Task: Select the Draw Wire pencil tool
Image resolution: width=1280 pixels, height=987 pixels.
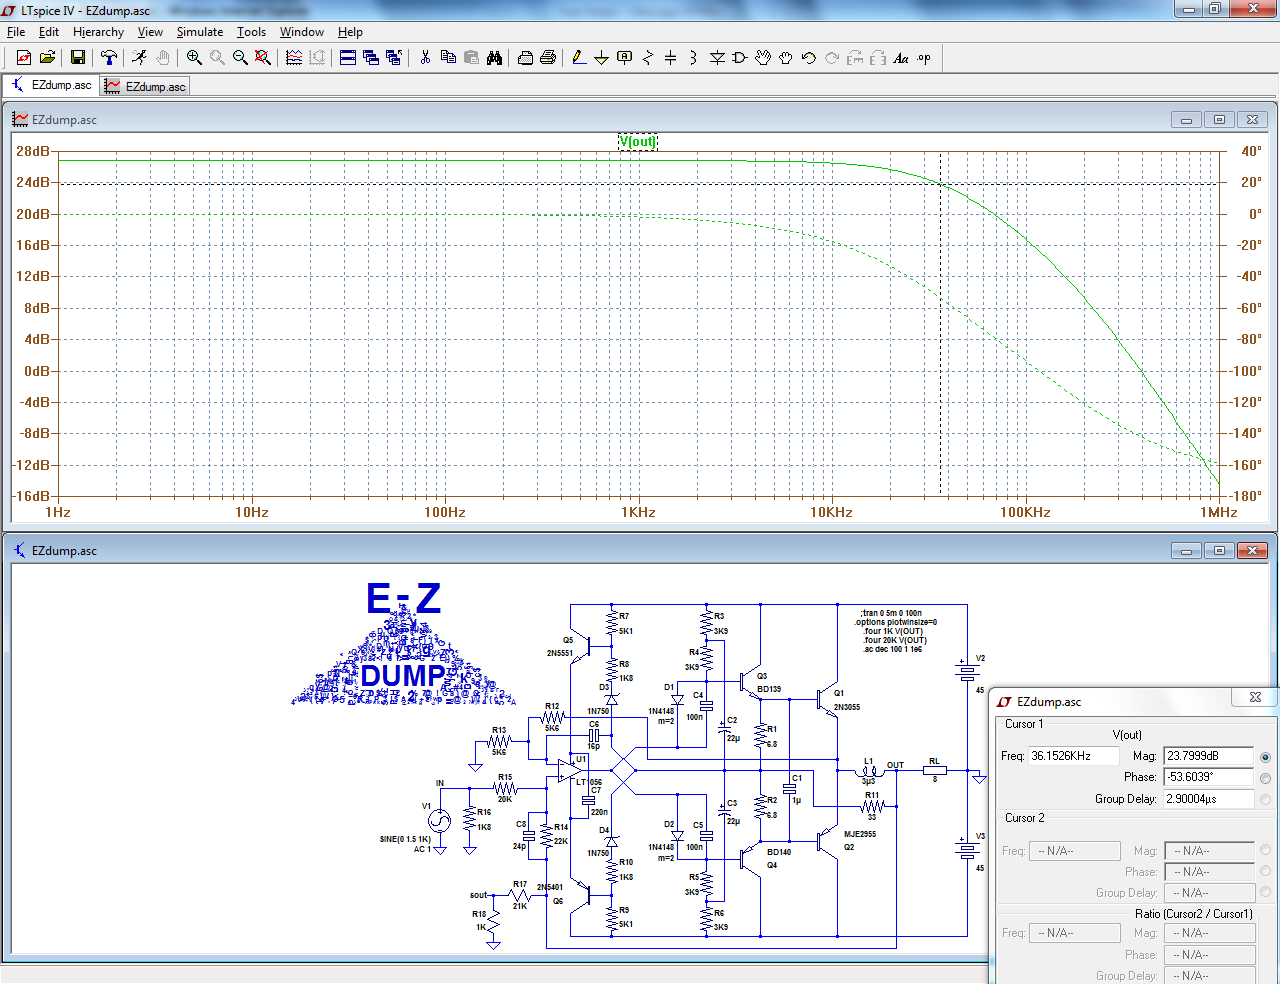Action: coord(578,58)
